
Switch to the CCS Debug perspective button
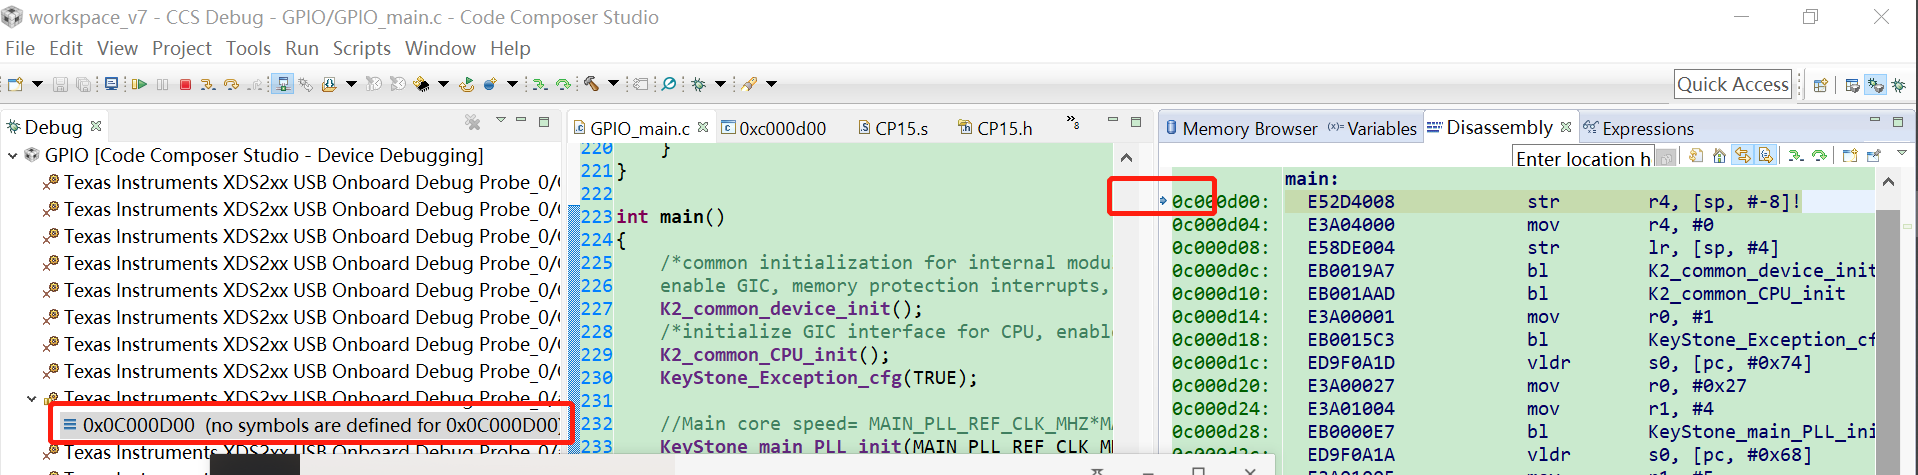(x=1876, y=85)
